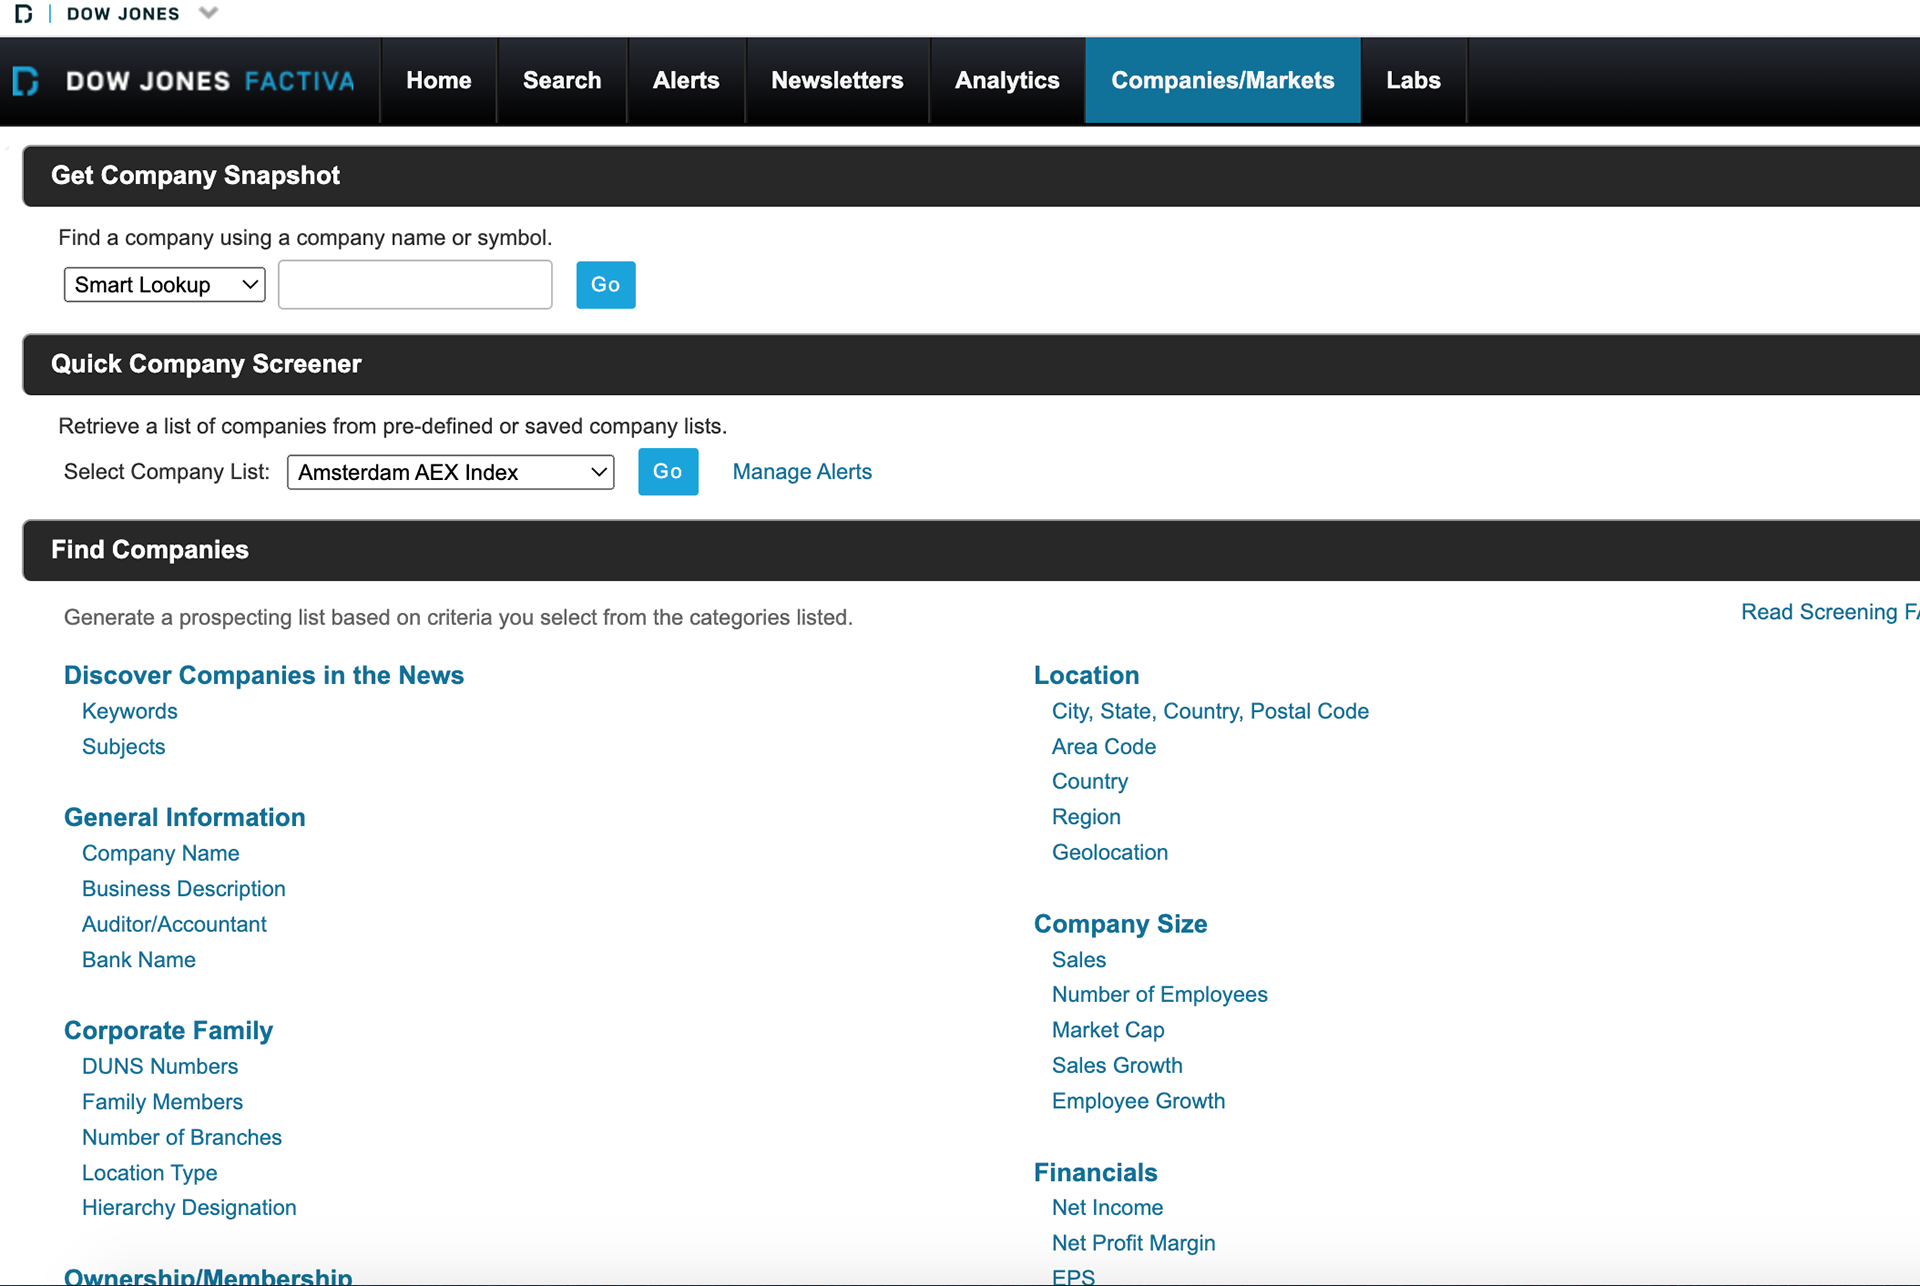
Task: Select the Net Profit Margin link
Action: 1134,1243
